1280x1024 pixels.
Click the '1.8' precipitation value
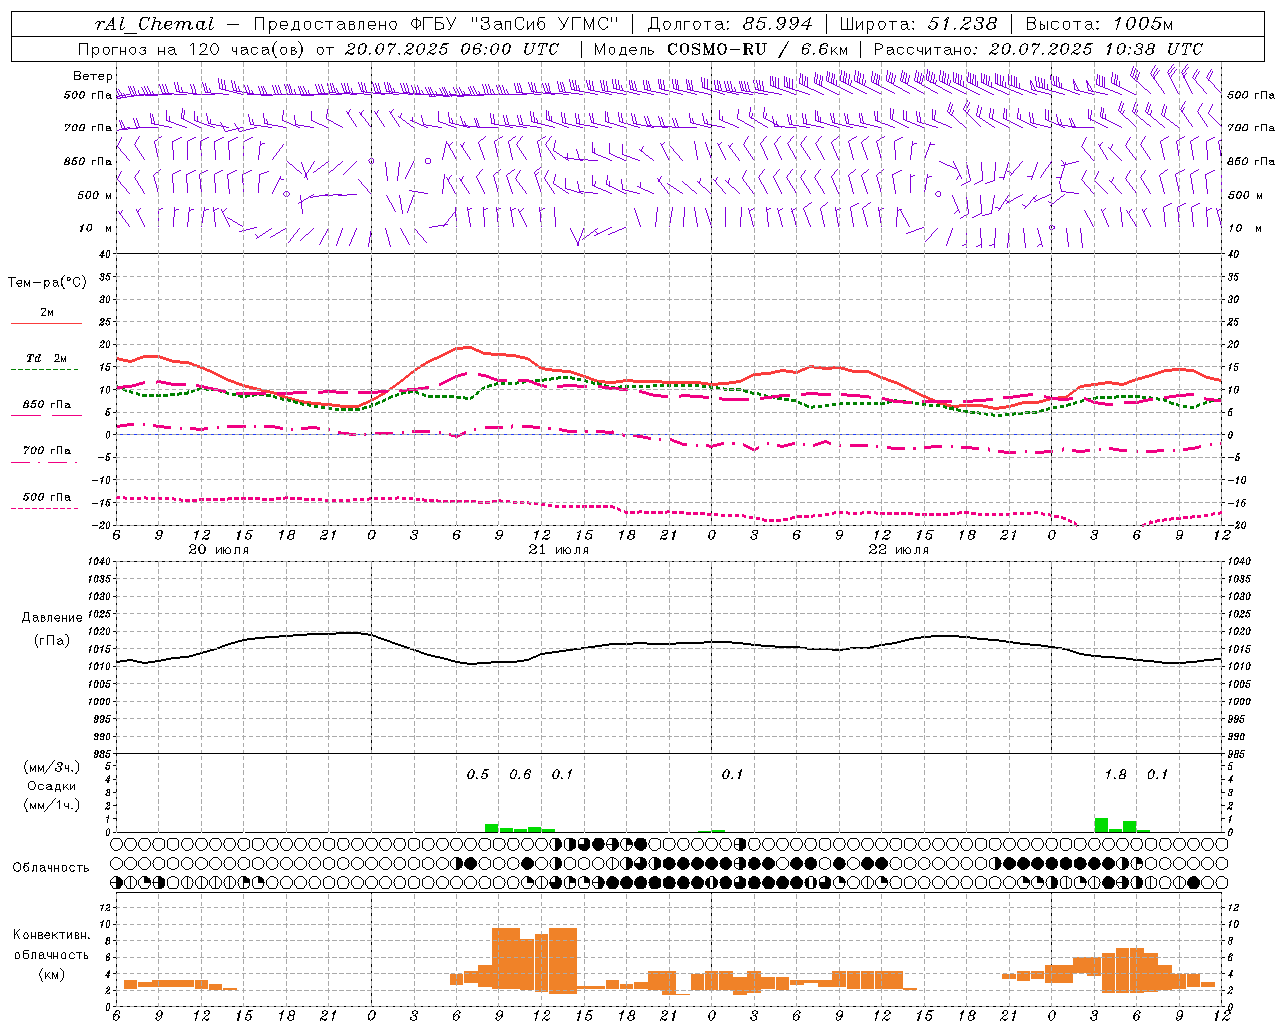(1115, 774)
